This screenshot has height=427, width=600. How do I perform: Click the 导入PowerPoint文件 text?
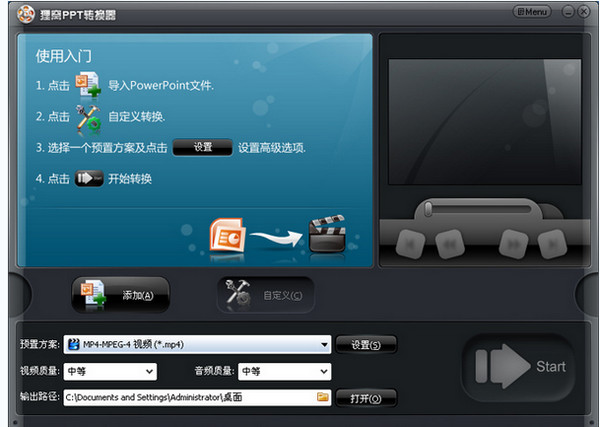[x=161, y=85]
